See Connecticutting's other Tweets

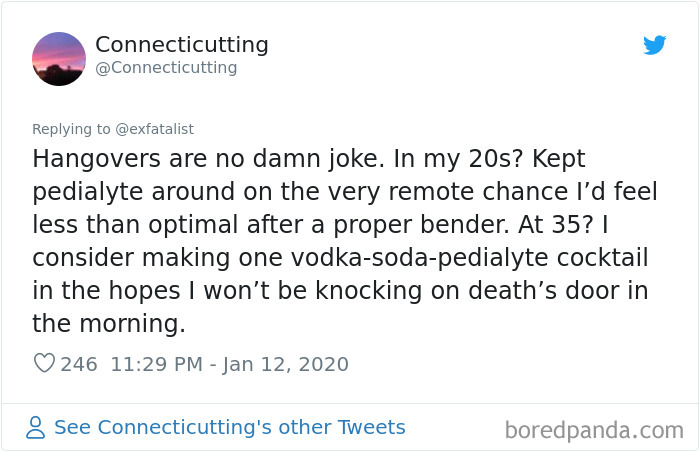click(229, 428)
